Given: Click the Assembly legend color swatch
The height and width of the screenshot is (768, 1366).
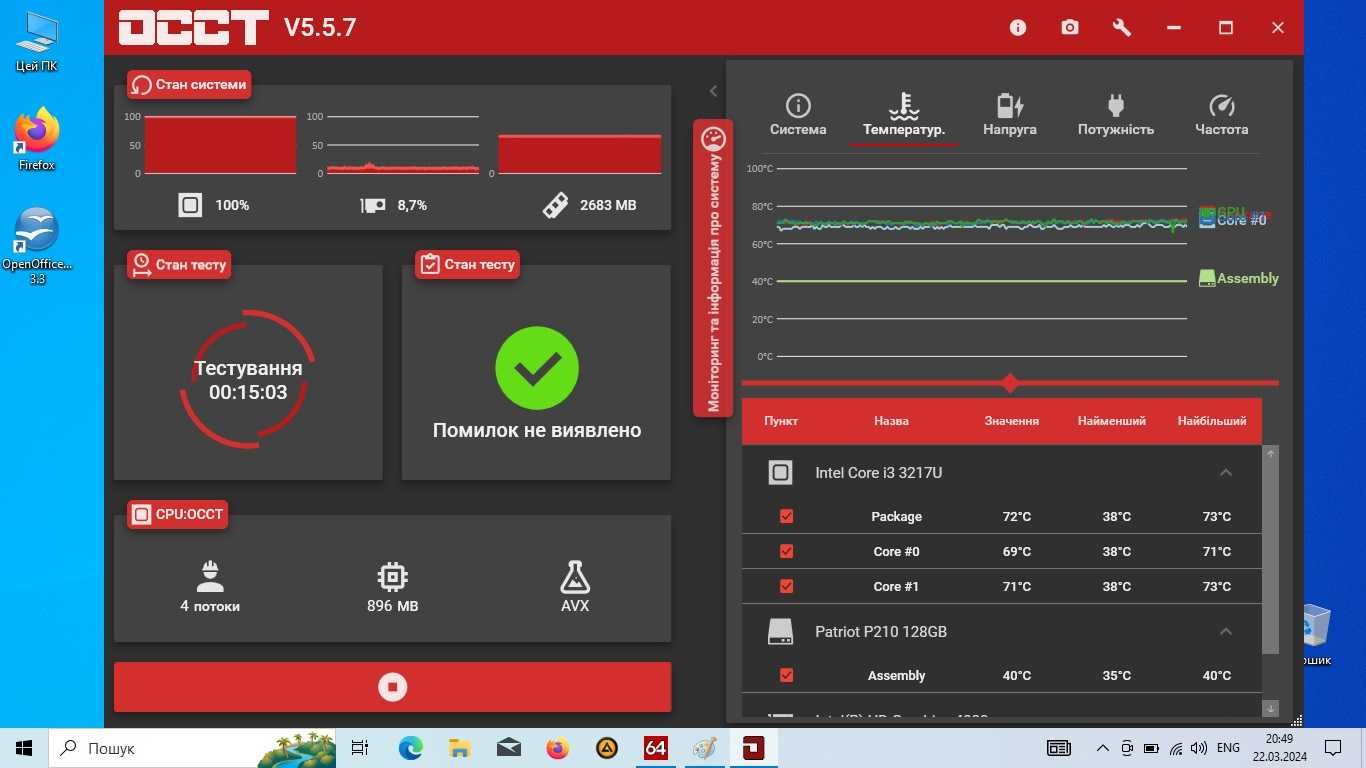Looking at the screenshot, I should 1207,278.
